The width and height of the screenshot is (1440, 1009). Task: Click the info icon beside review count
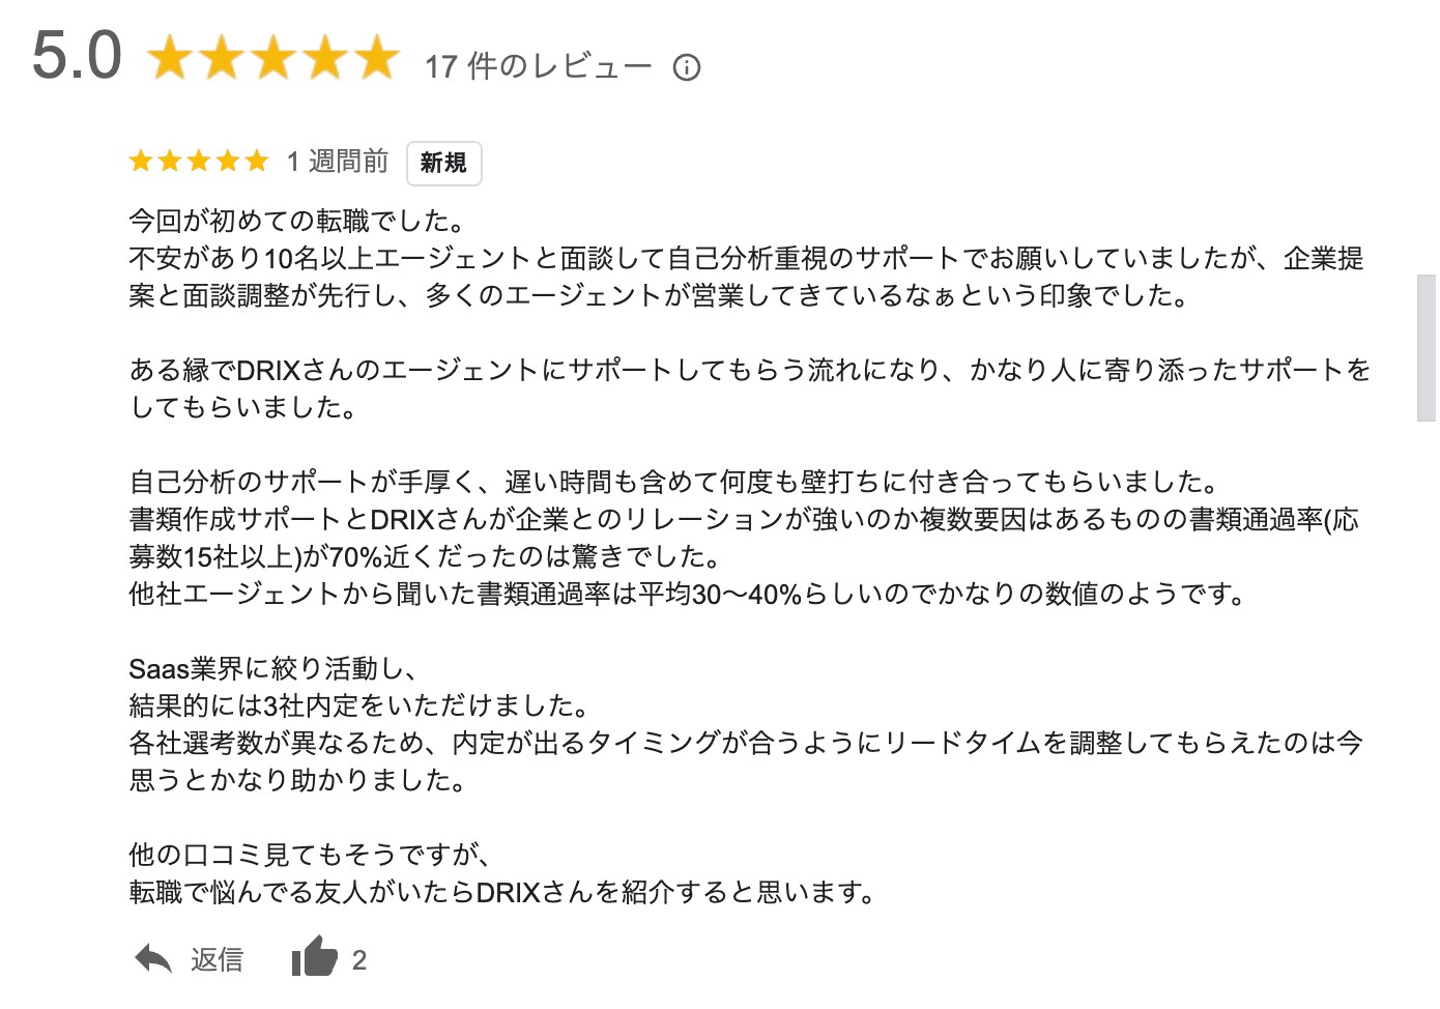click(x=686, y=68)
